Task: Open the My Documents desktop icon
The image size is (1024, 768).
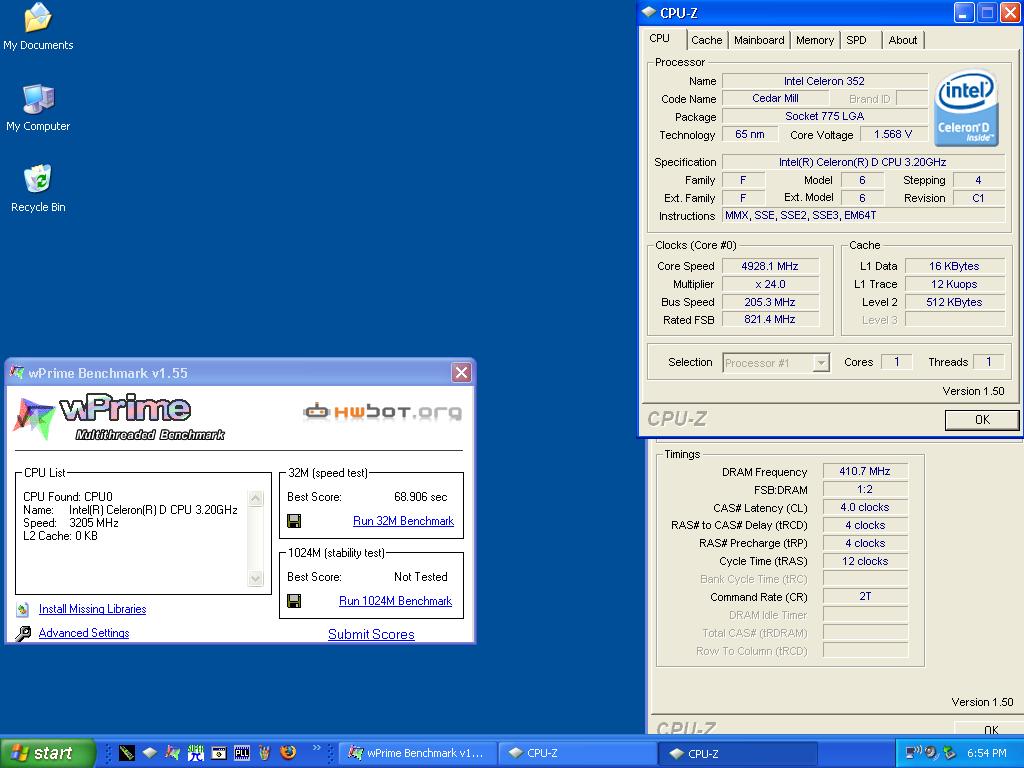Action: pos(38,26)
